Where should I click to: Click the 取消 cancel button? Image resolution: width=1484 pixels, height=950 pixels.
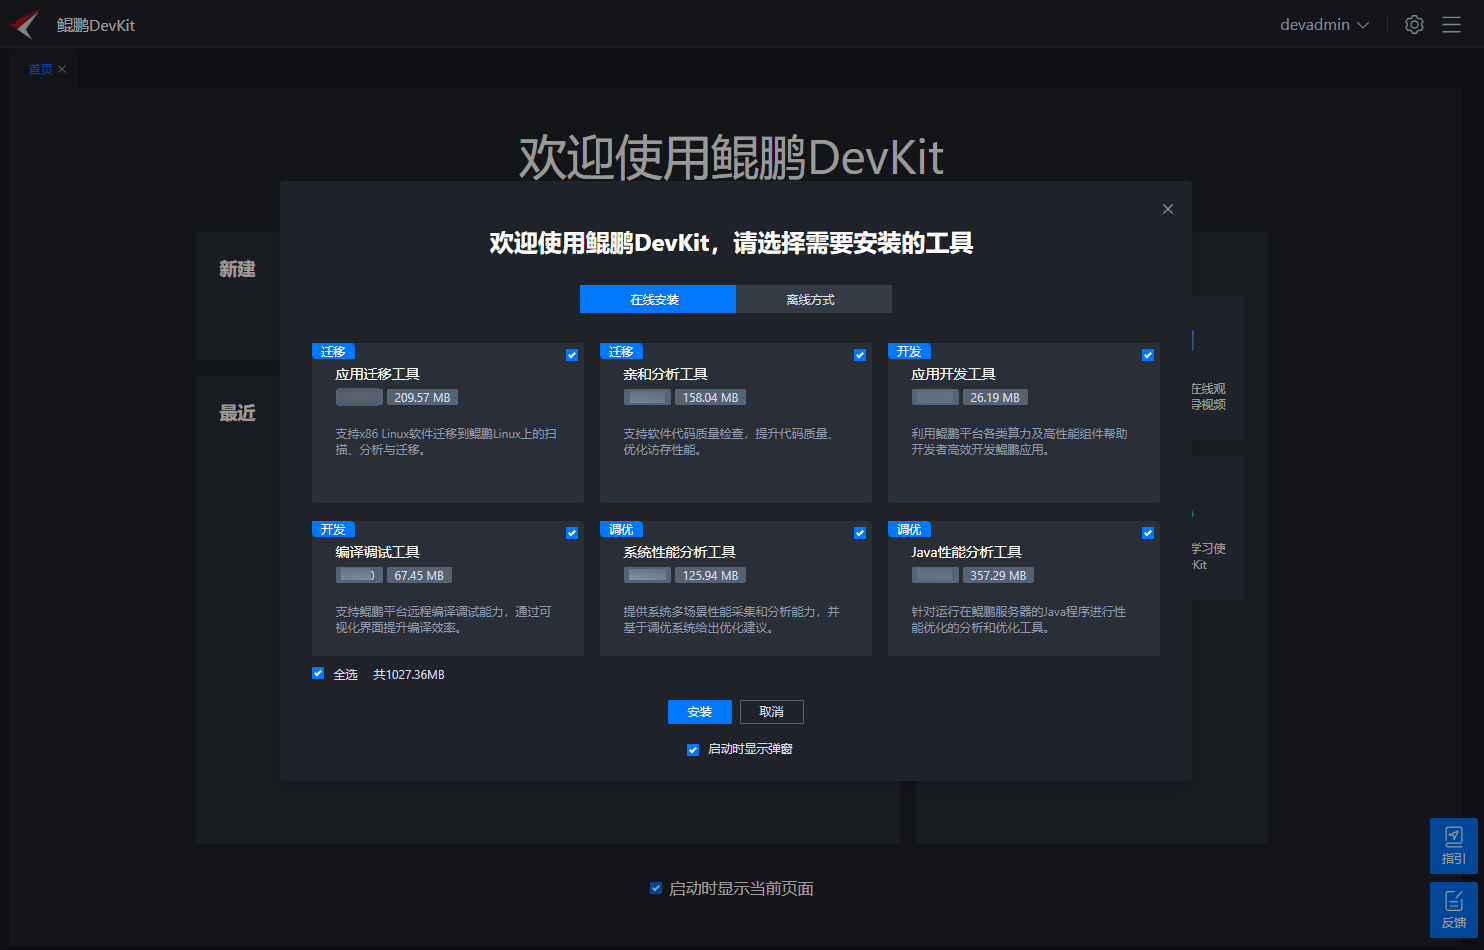point(772,712)
